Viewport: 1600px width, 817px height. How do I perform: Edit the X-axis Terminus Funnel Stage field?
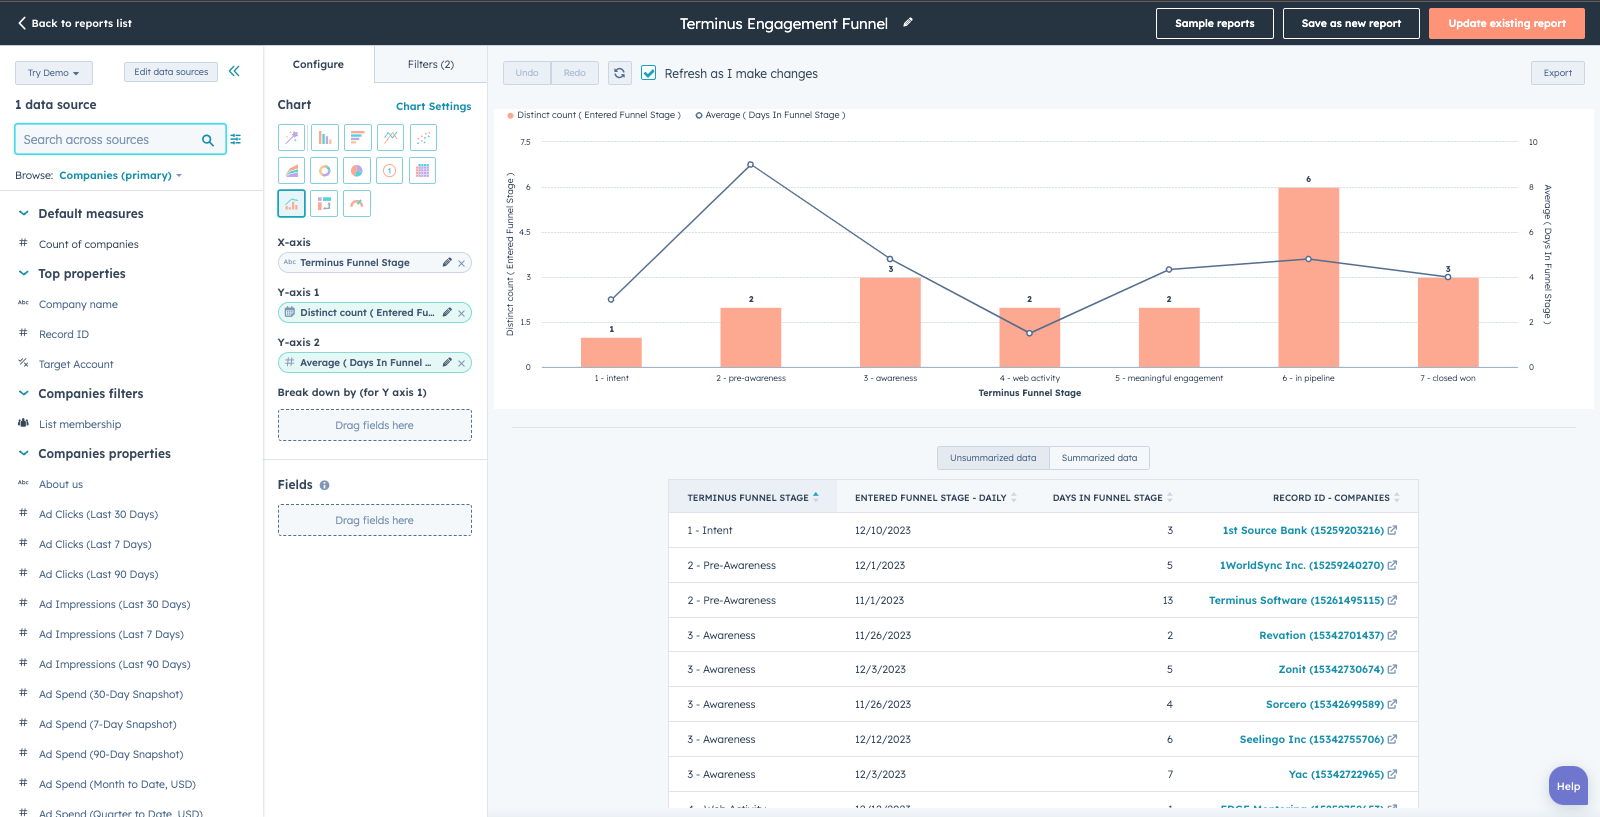447,262
